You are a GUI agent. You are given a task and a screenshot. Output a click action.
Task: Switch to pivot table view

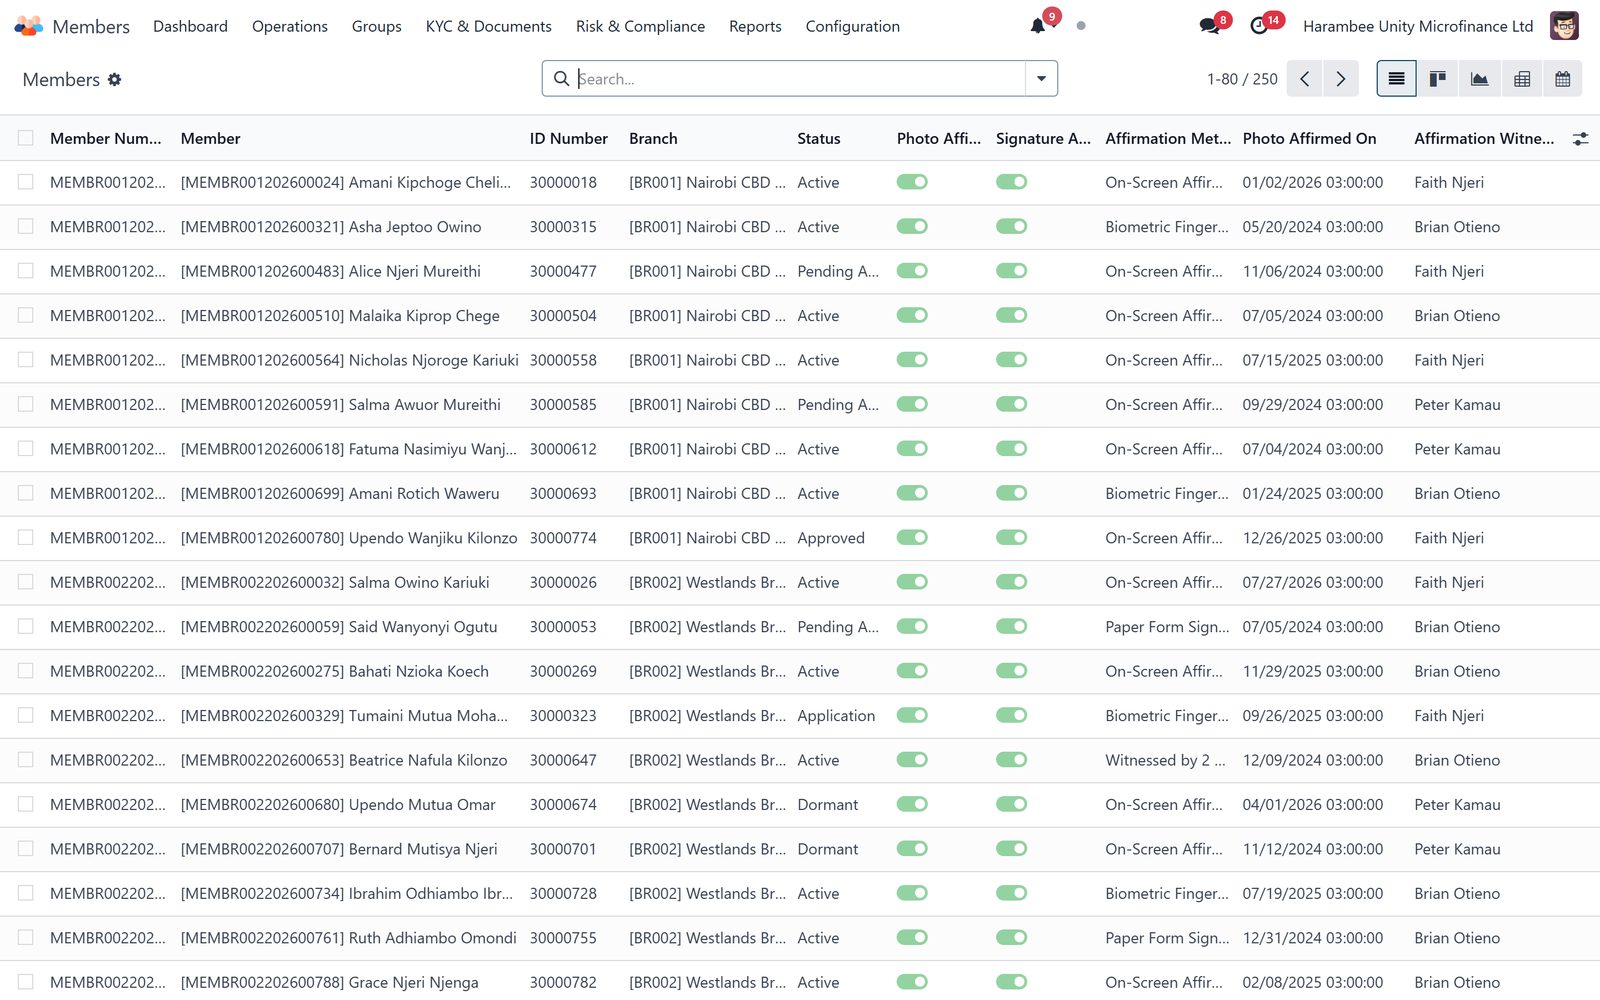pyautogui.click(x=1522, y=79)
